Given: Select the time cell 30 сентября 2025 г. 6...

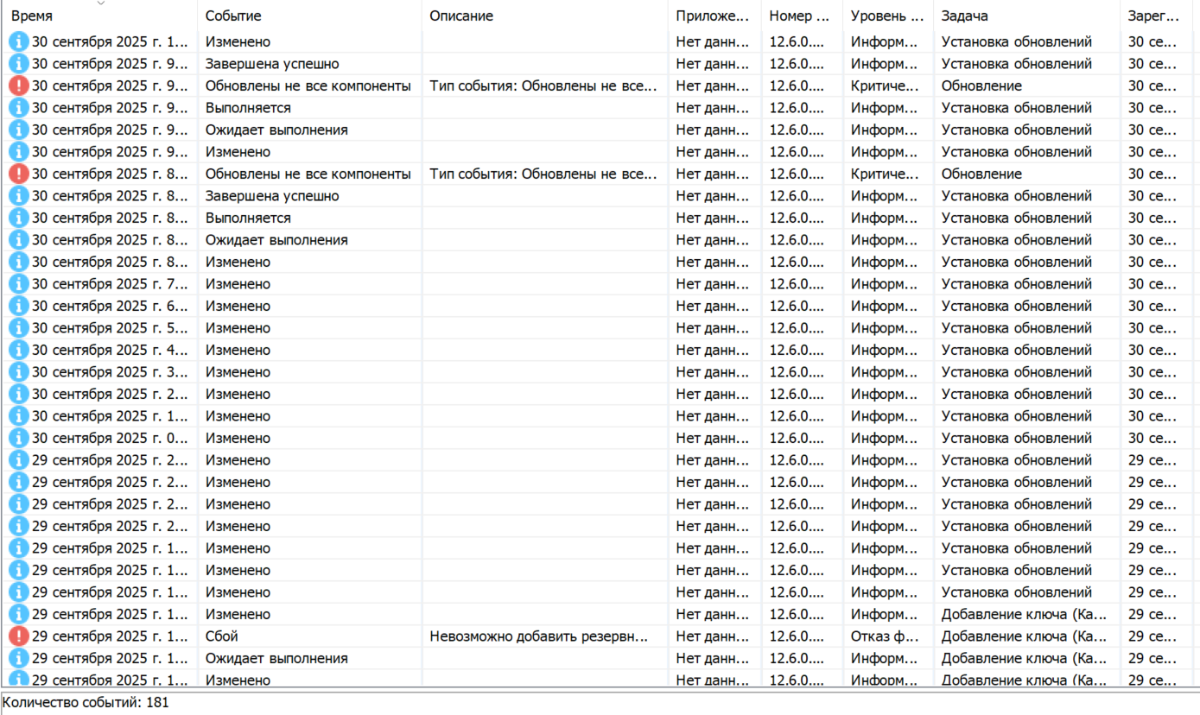Looking at the screenshot, I should [110, 306].
